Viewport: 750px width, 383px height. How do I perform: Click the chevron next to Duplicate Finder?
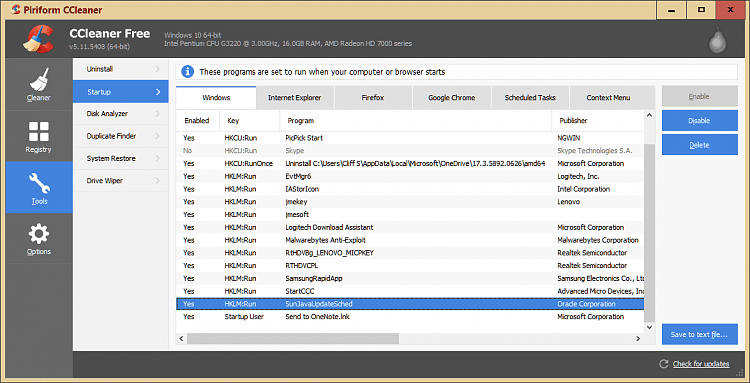158,136
